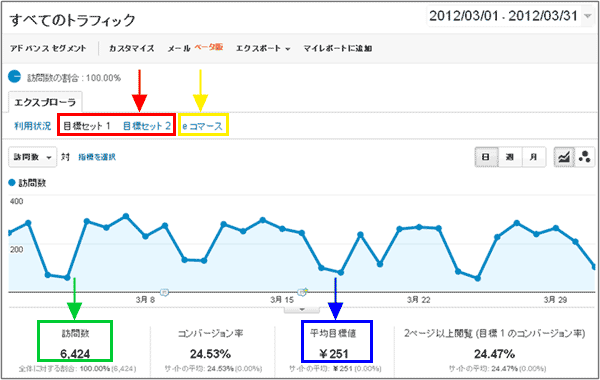This screenshot has height=380, width=600.
Task: Switch to 目標セット 1
Action: pyautogui.click(x=87, y=126)
